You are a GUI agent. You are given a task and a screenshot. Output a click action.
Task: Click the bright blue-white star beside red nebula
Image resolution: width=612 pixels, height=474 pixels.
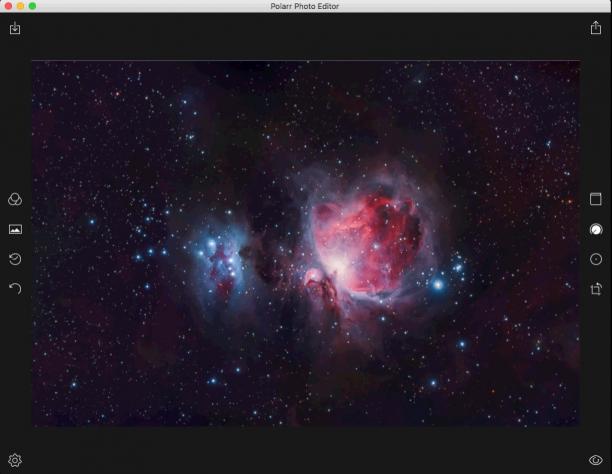click(438, 285)
